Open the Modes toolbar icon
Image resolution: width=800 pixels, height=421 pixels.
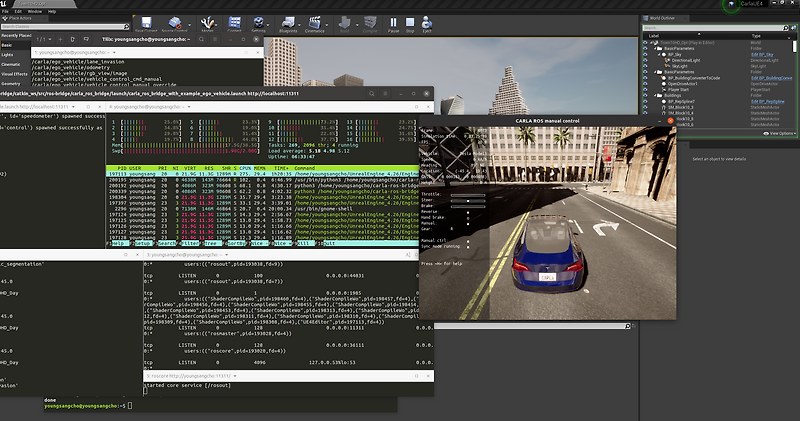[208, 22]
